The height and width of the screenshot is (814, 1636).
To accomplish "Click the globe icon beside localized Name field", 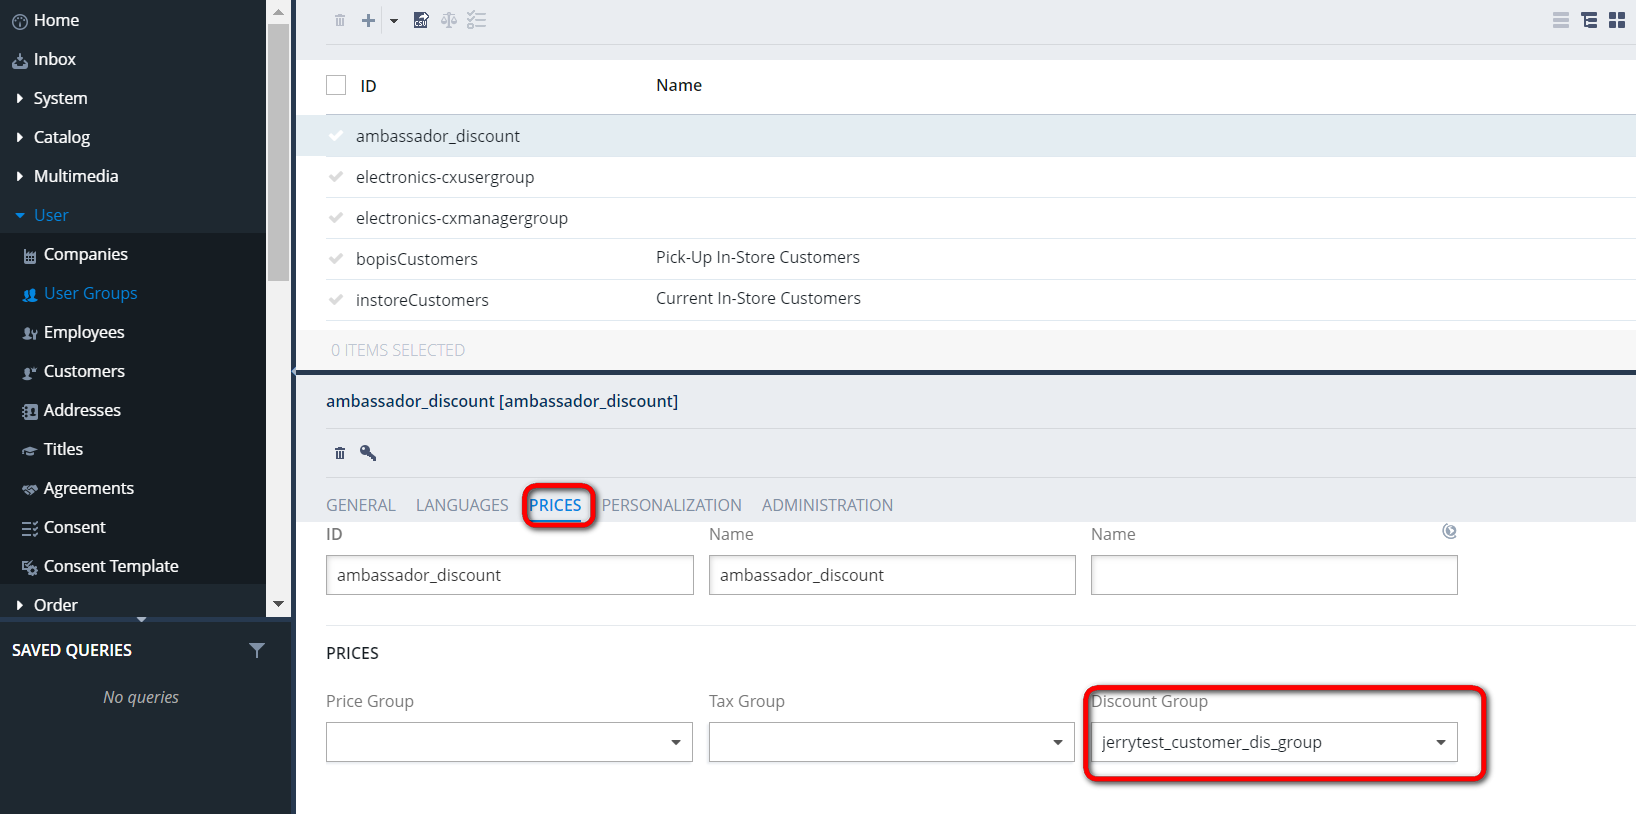I will click(1449, 532).
